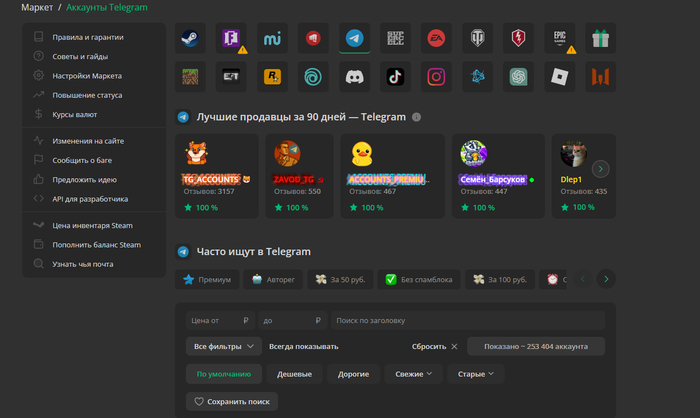Screen dimensions: 700x418
Task: Click the 'Поиск по заголовку' search field
Action: 468,320
